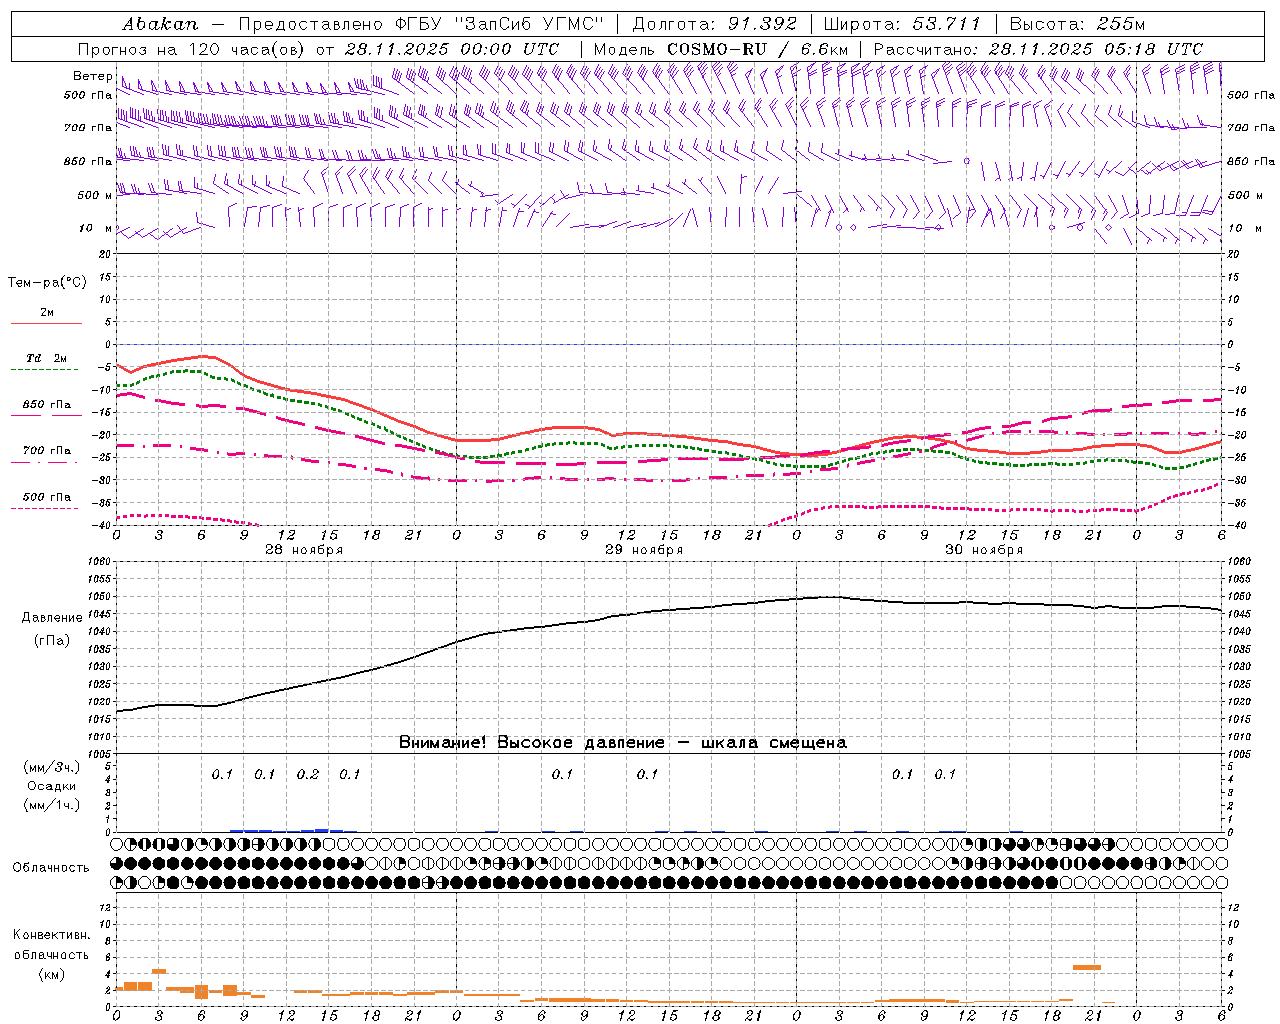This screenshot has width=1280, height=1024.
Task: Click the '(мм/1ч.)' precipitation unit label
Action: (52, 805)
